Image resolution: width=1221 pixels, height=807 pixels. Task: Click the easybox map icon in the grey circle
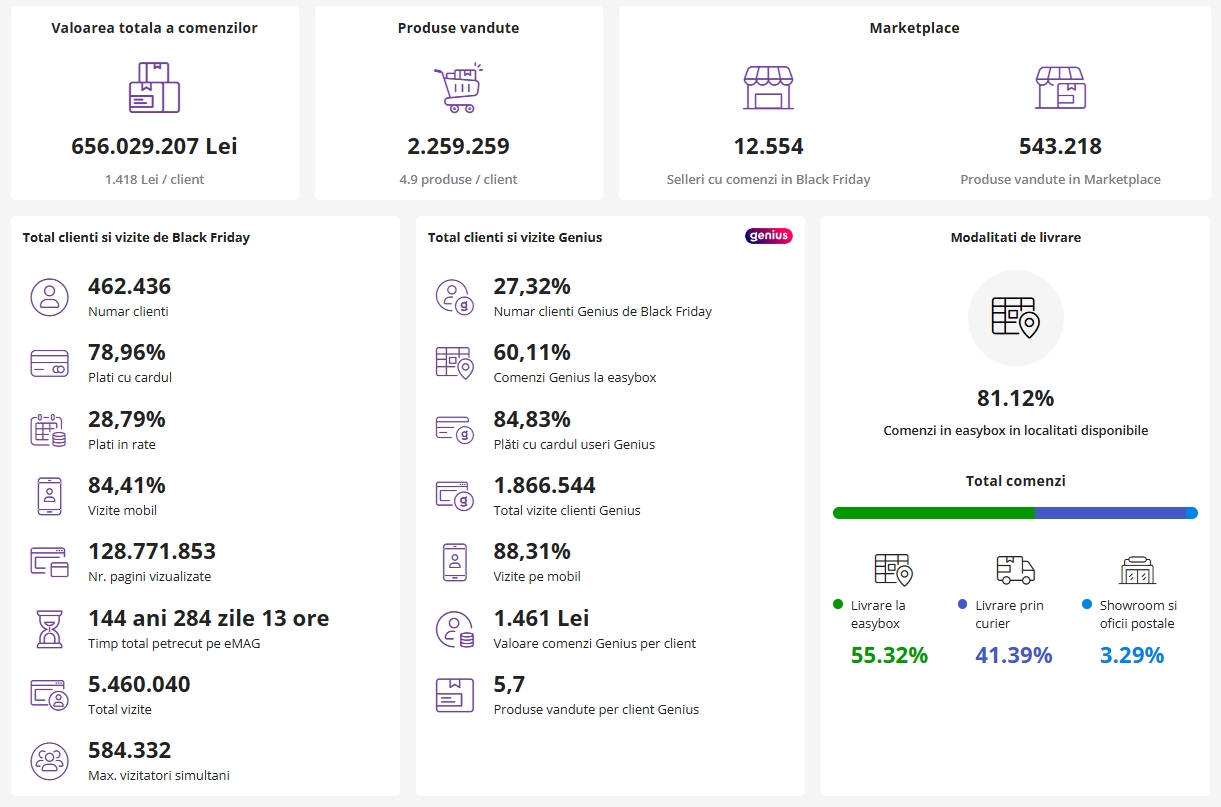point(1015,317)
